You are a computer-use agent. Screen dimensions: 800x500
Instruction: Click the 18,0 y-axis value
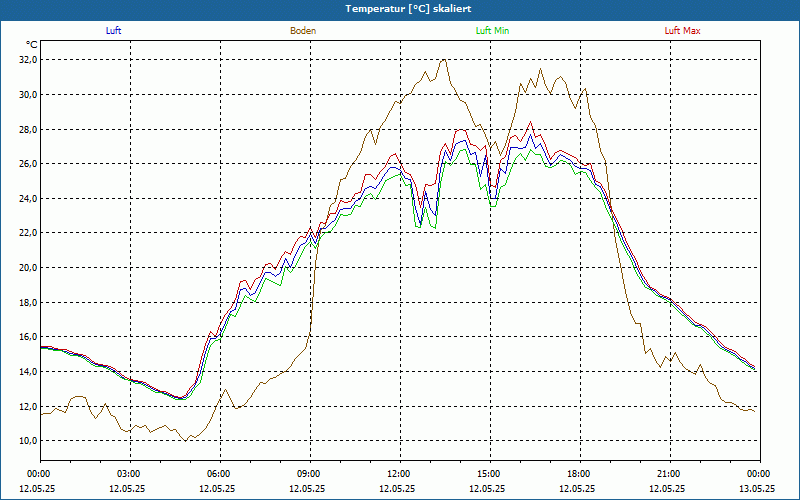(28, 303)
